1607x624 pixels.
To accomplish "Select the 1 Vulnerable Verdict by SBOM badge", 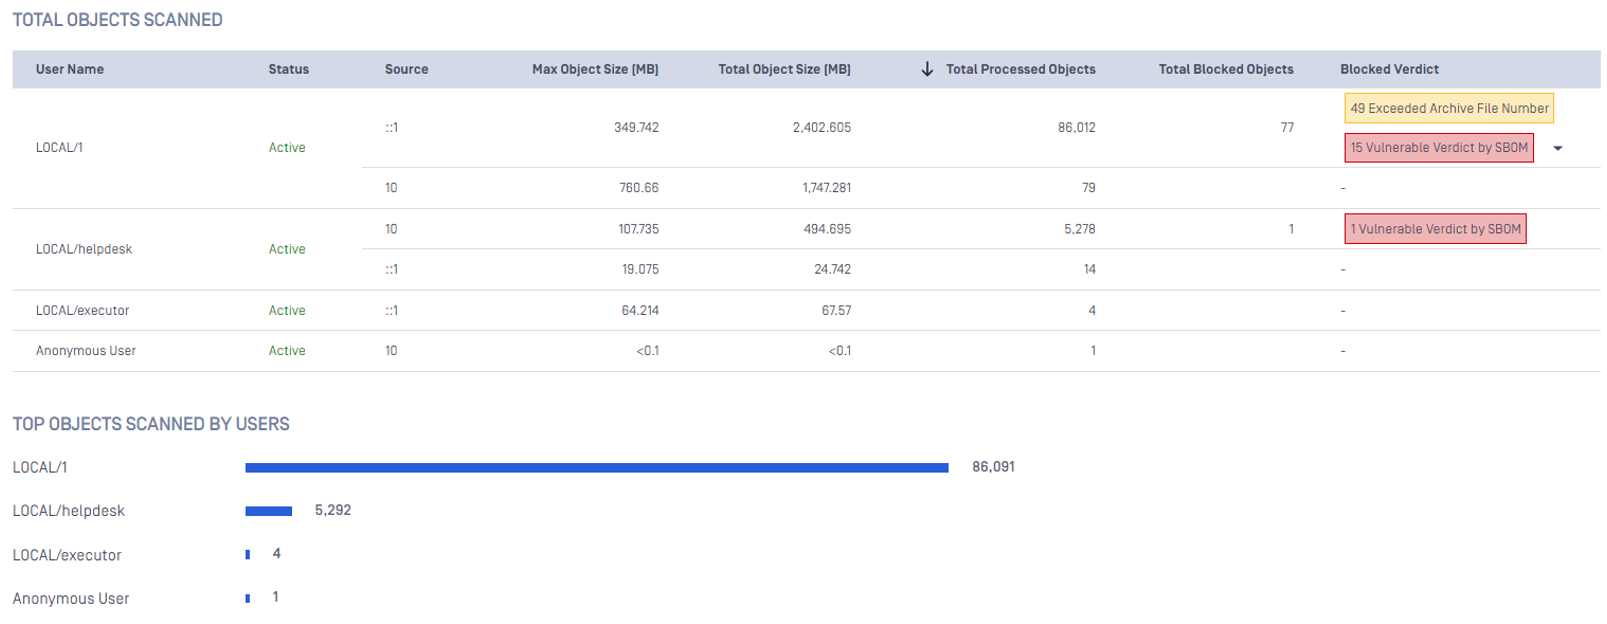I will click(1435, 229).
